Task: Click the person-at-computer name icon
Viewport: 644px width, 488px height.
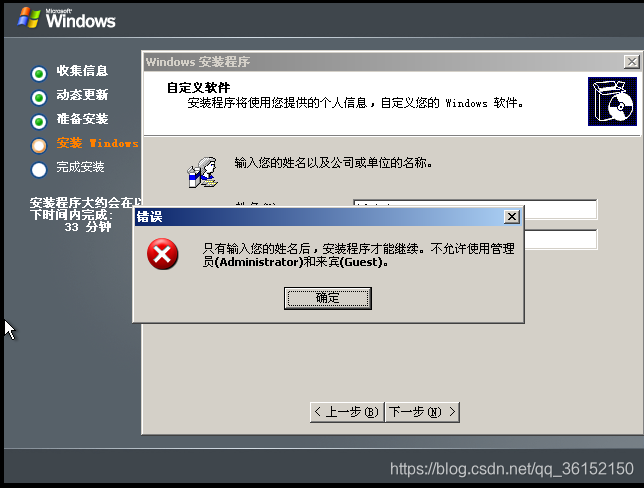Action: [x=202, y=173]
